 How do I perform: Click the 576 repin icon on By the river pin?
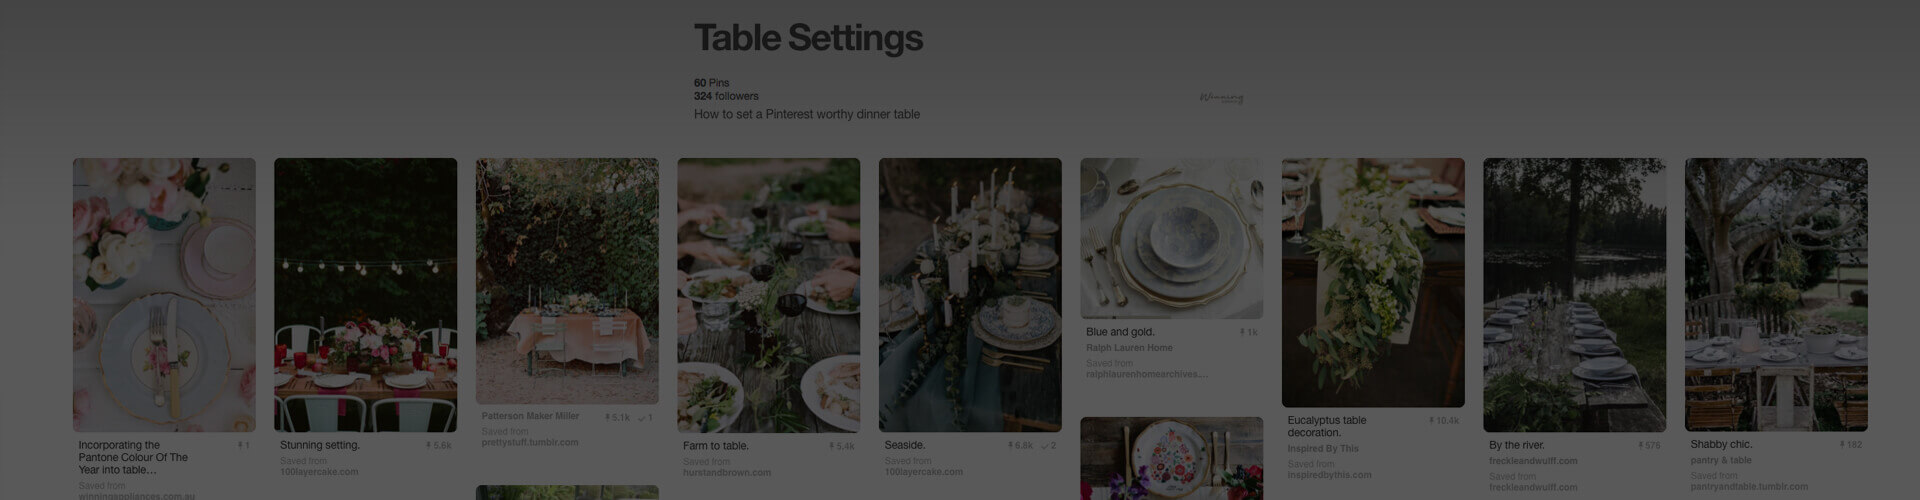coord(1641,446)
